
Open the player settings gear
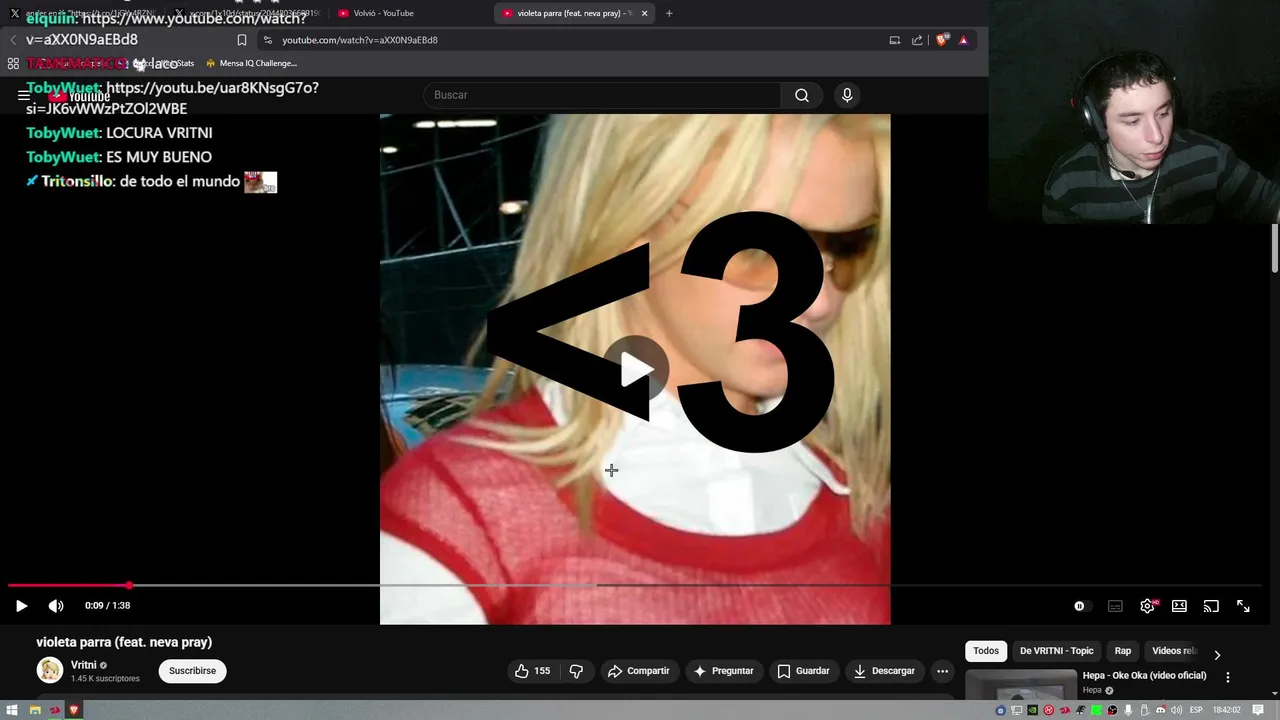(x=1148, y=606)
